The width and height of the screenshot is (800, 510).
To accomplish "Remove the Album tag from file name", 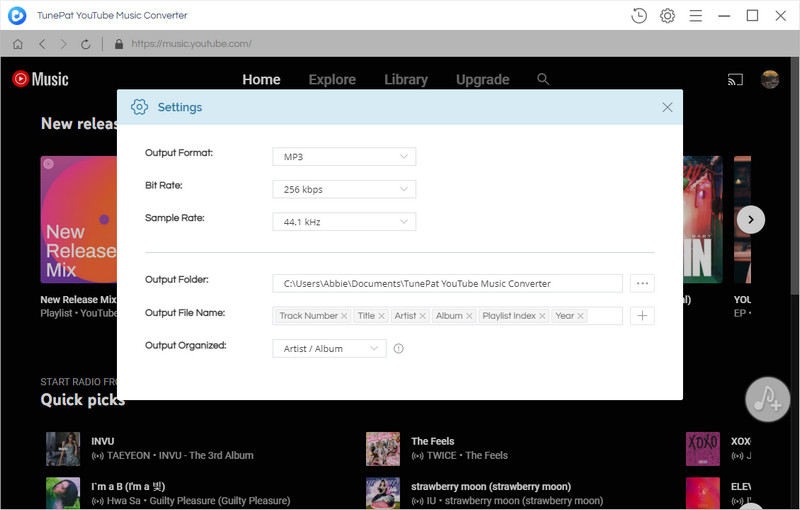I will pyautogui.click(x=469, y=316).
